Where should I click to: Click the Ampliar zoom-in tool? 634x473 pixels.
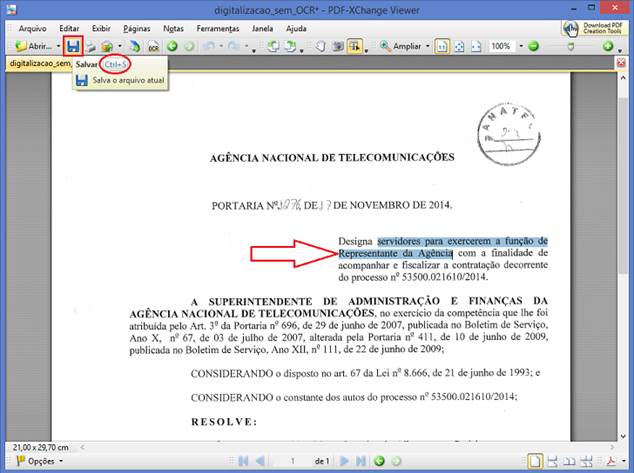click(400, 46)
